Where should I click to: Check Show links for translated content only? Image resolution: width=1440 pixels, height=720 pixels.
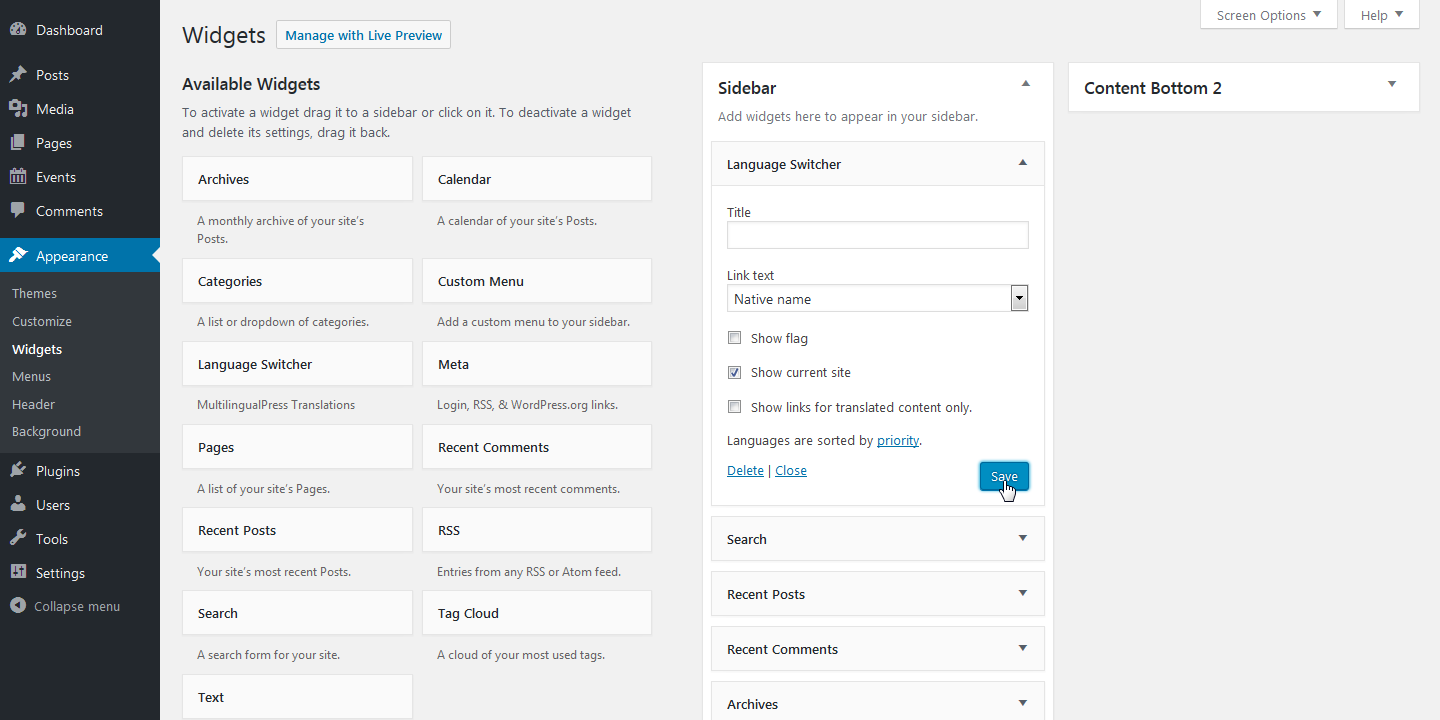[x=734, y=406]
